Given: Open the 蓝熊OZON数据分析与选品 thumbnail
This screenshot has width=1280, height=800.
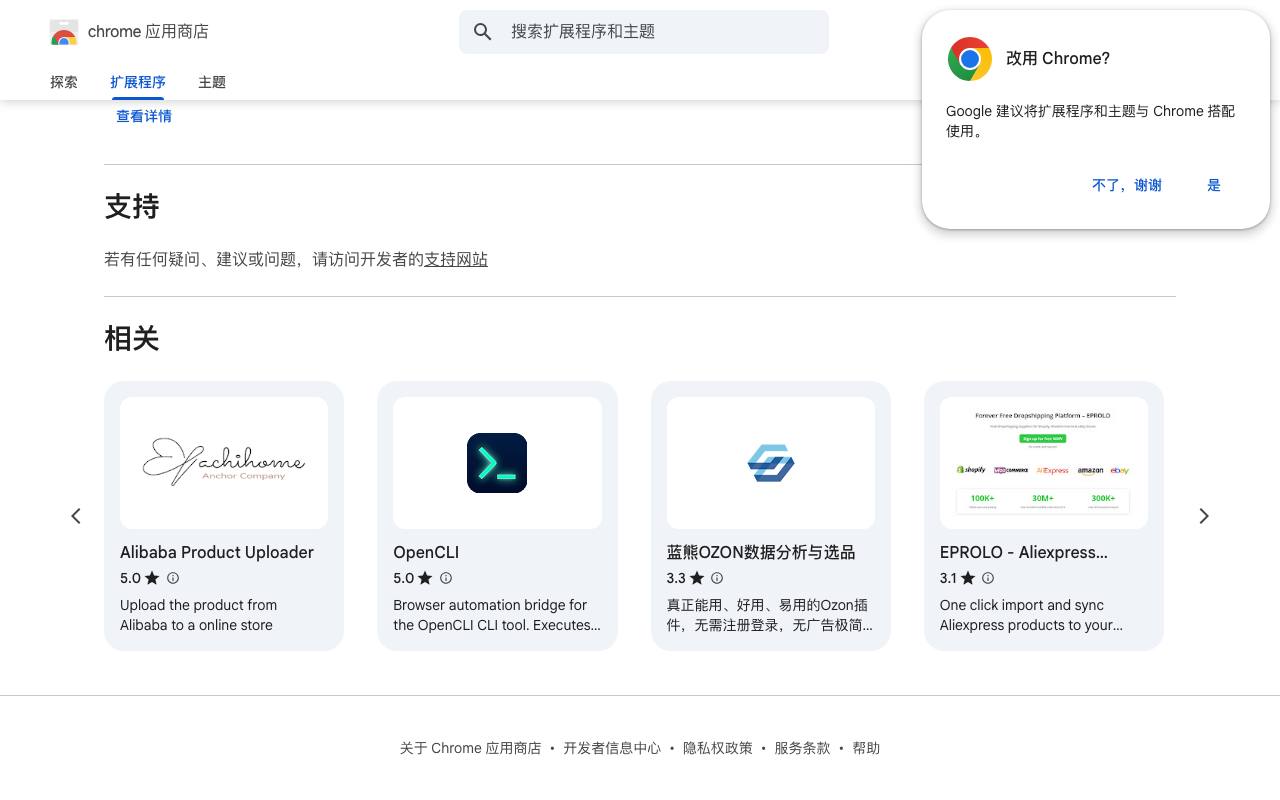Looking at the screenshot, I should click(x=771, y=463).
